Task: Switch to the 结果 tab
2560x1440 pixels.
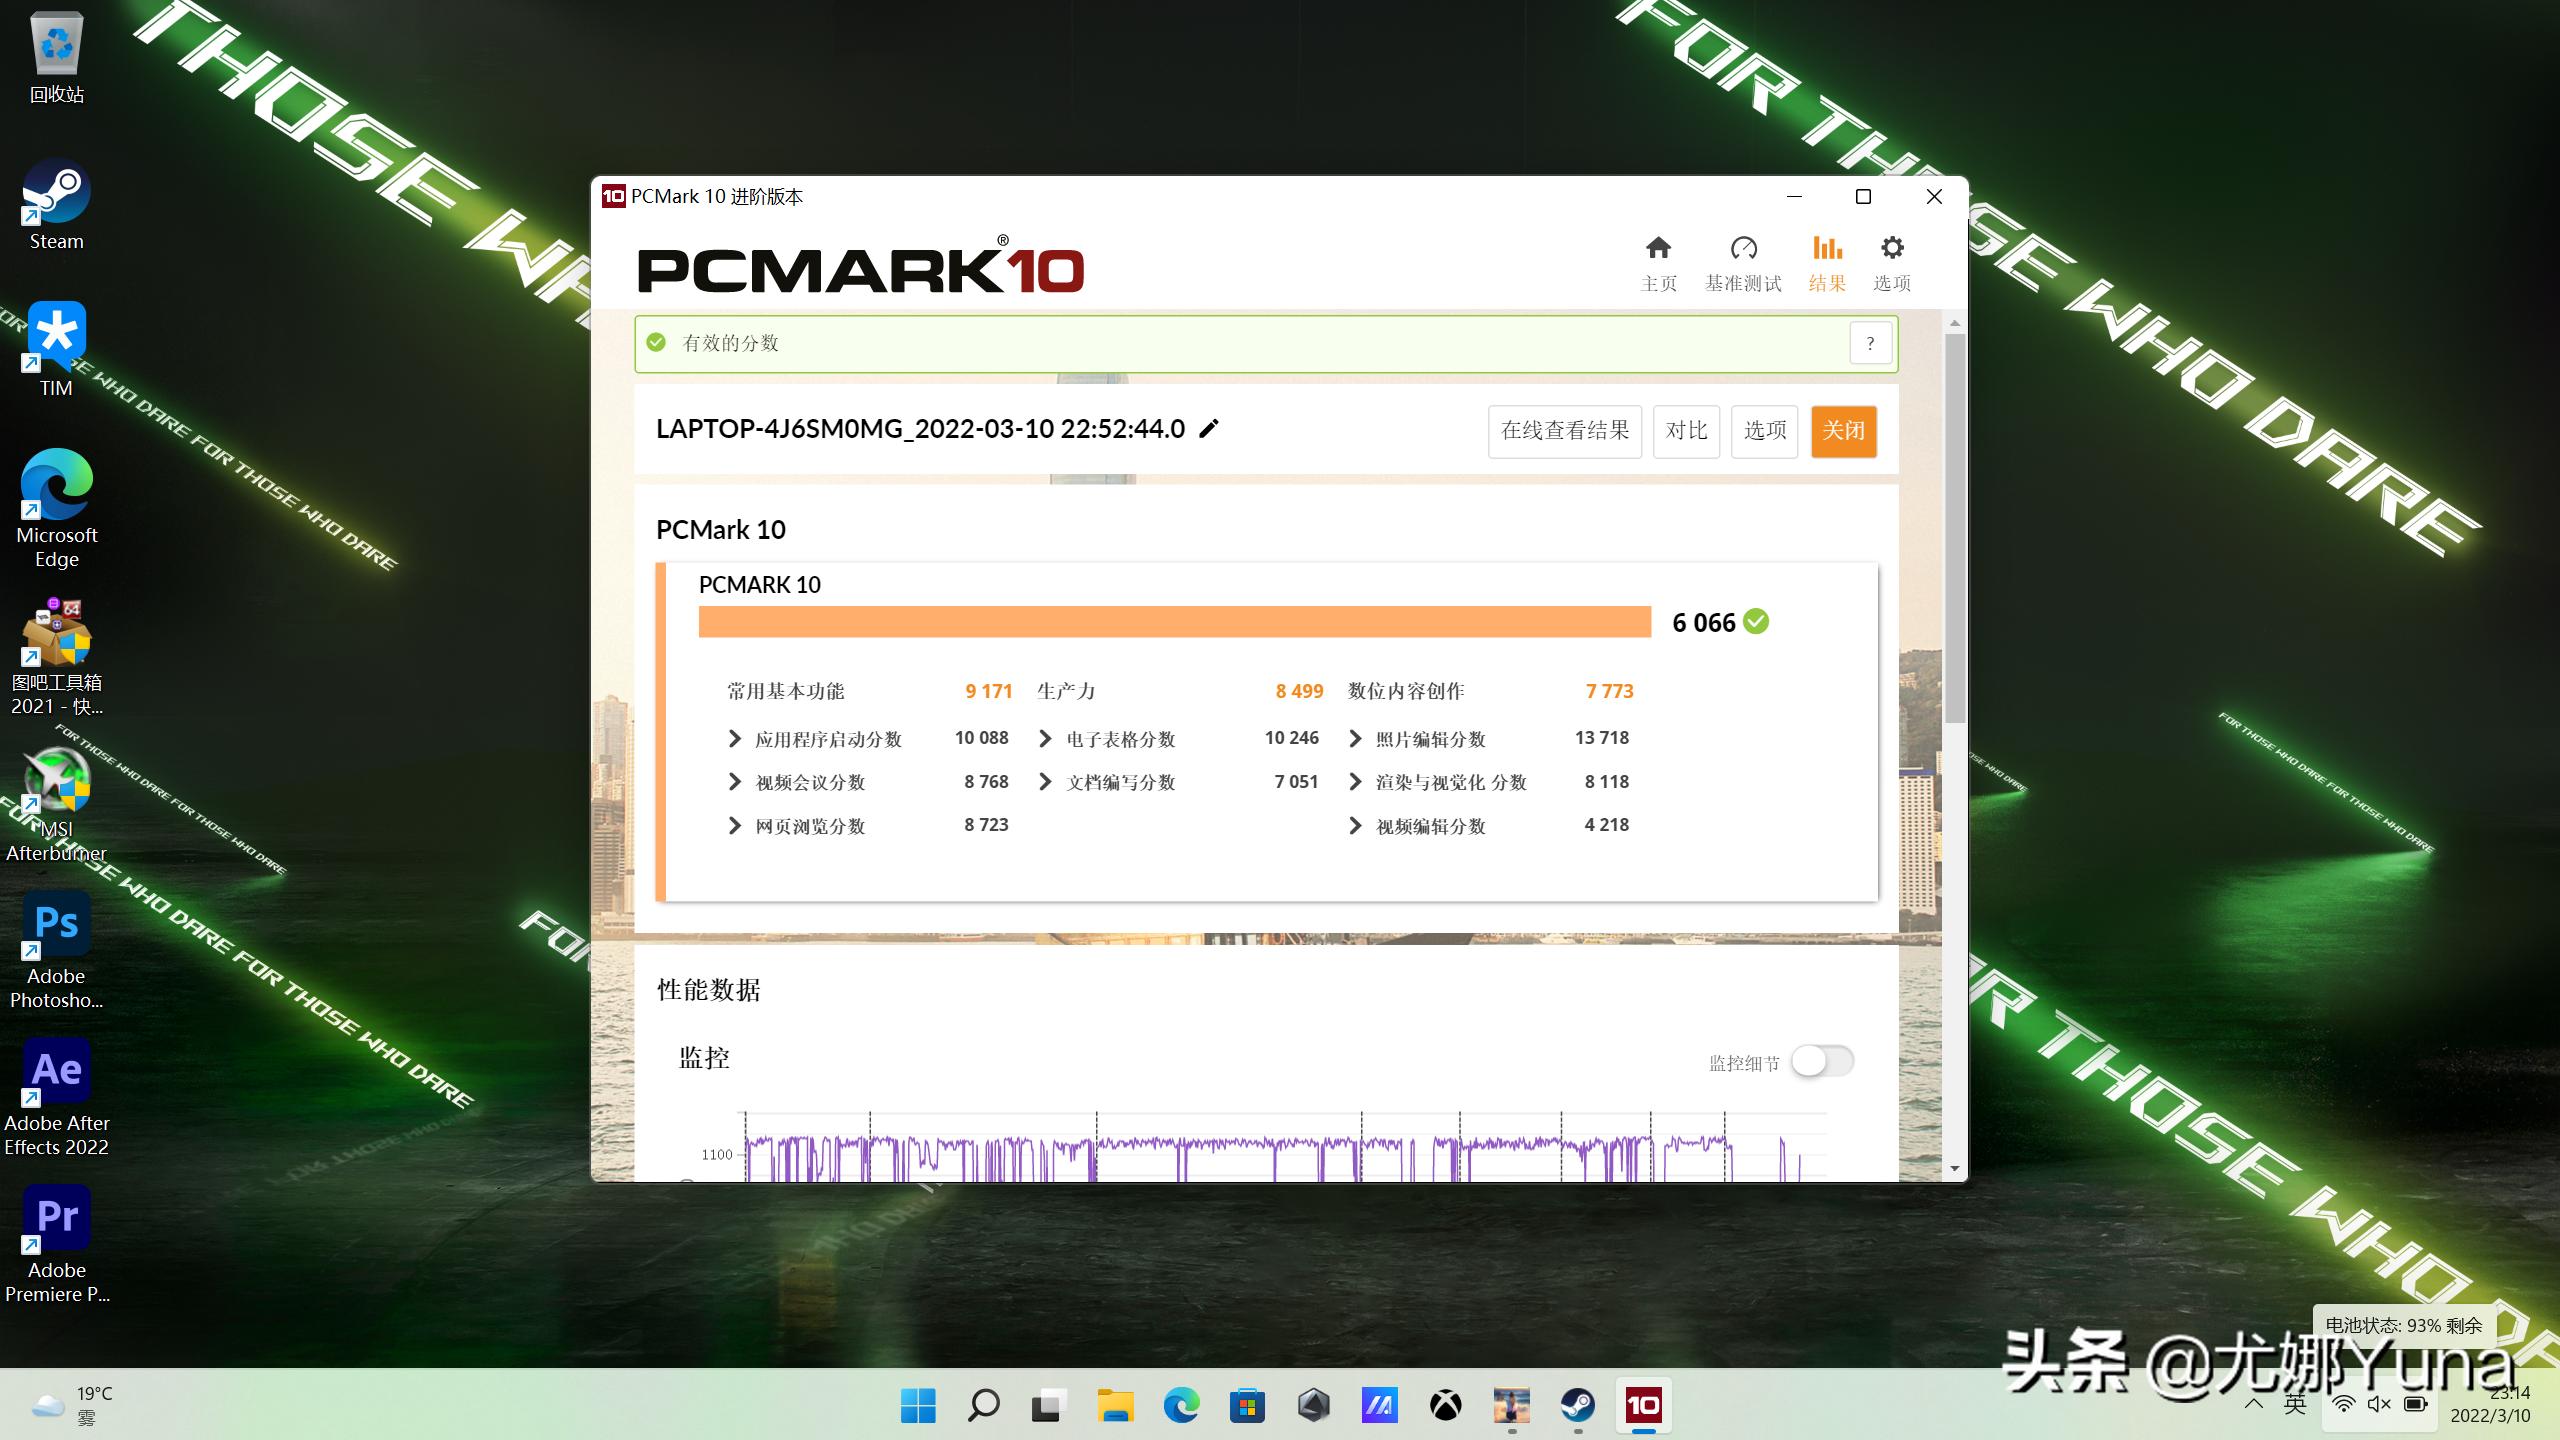Action: (1827, 261)
